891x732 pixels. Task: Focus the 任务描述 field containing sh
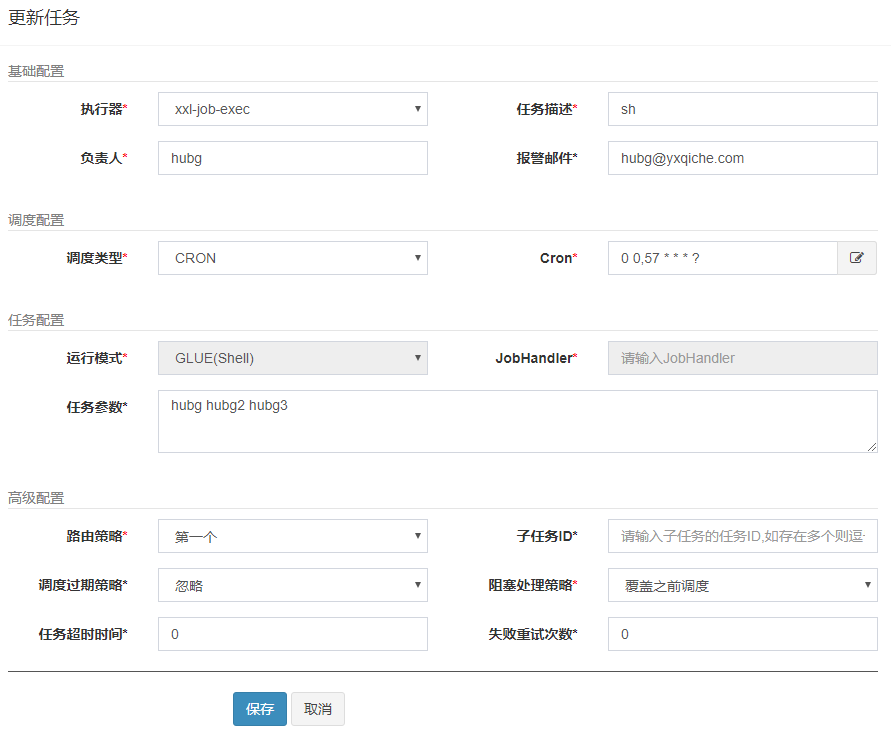(743, 109)
